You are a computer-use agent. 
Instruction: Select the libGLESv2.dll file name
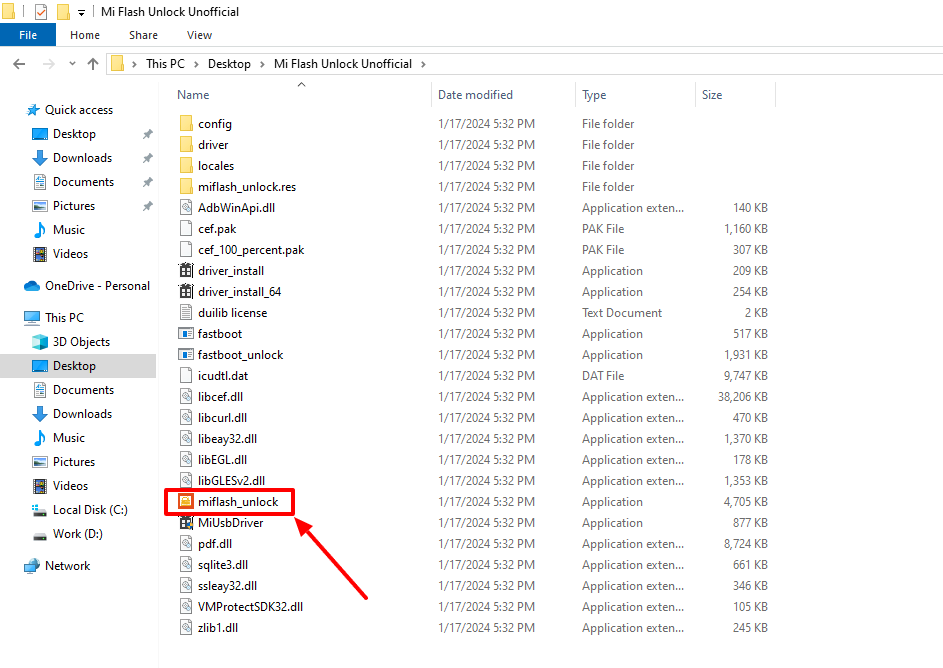point(232,481)
